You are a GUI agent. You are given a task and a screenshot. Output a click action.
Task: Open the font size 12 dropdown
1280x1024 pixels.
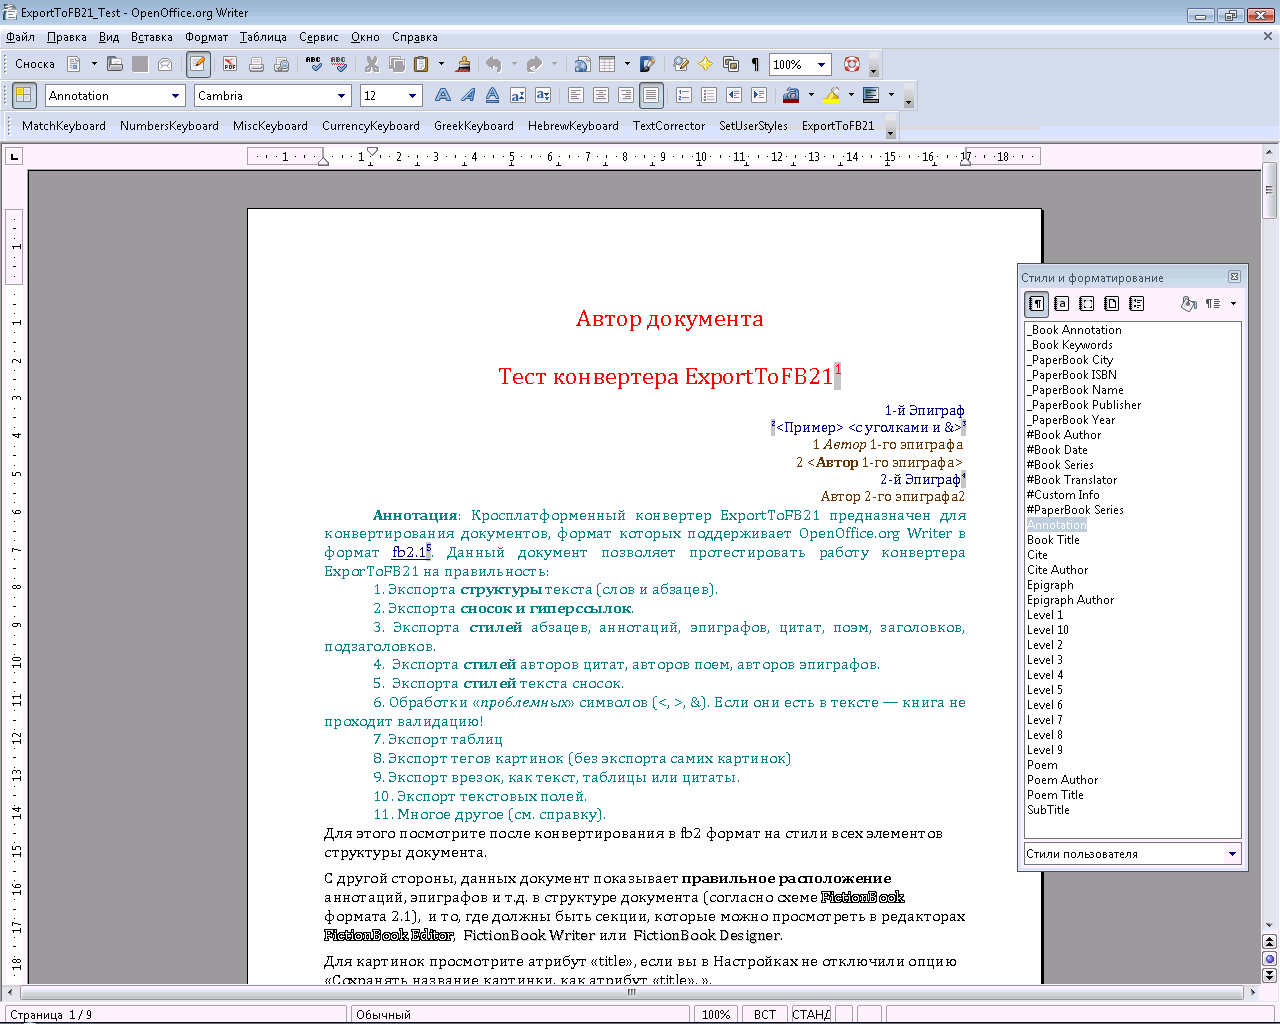pos(413,96)
